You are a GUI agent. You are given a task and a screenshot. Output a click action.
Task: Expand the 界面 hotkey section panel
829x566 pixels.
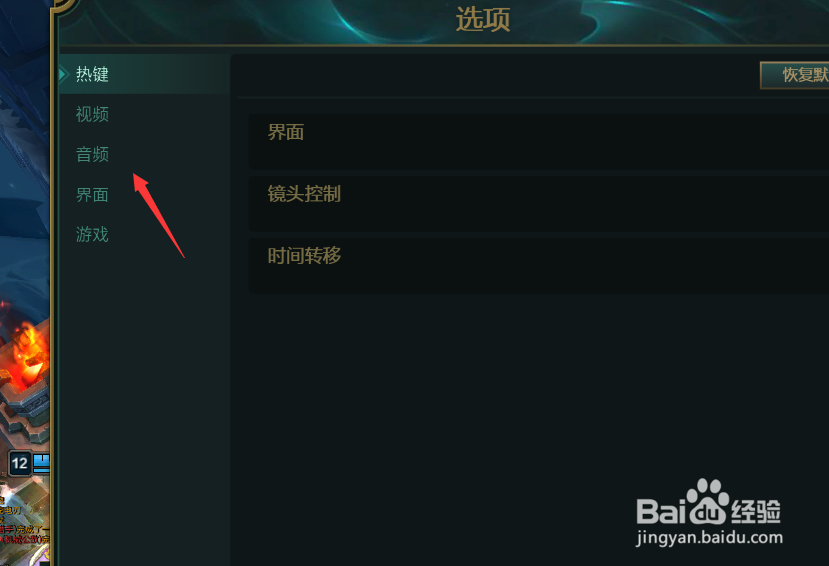coord(539,142)
